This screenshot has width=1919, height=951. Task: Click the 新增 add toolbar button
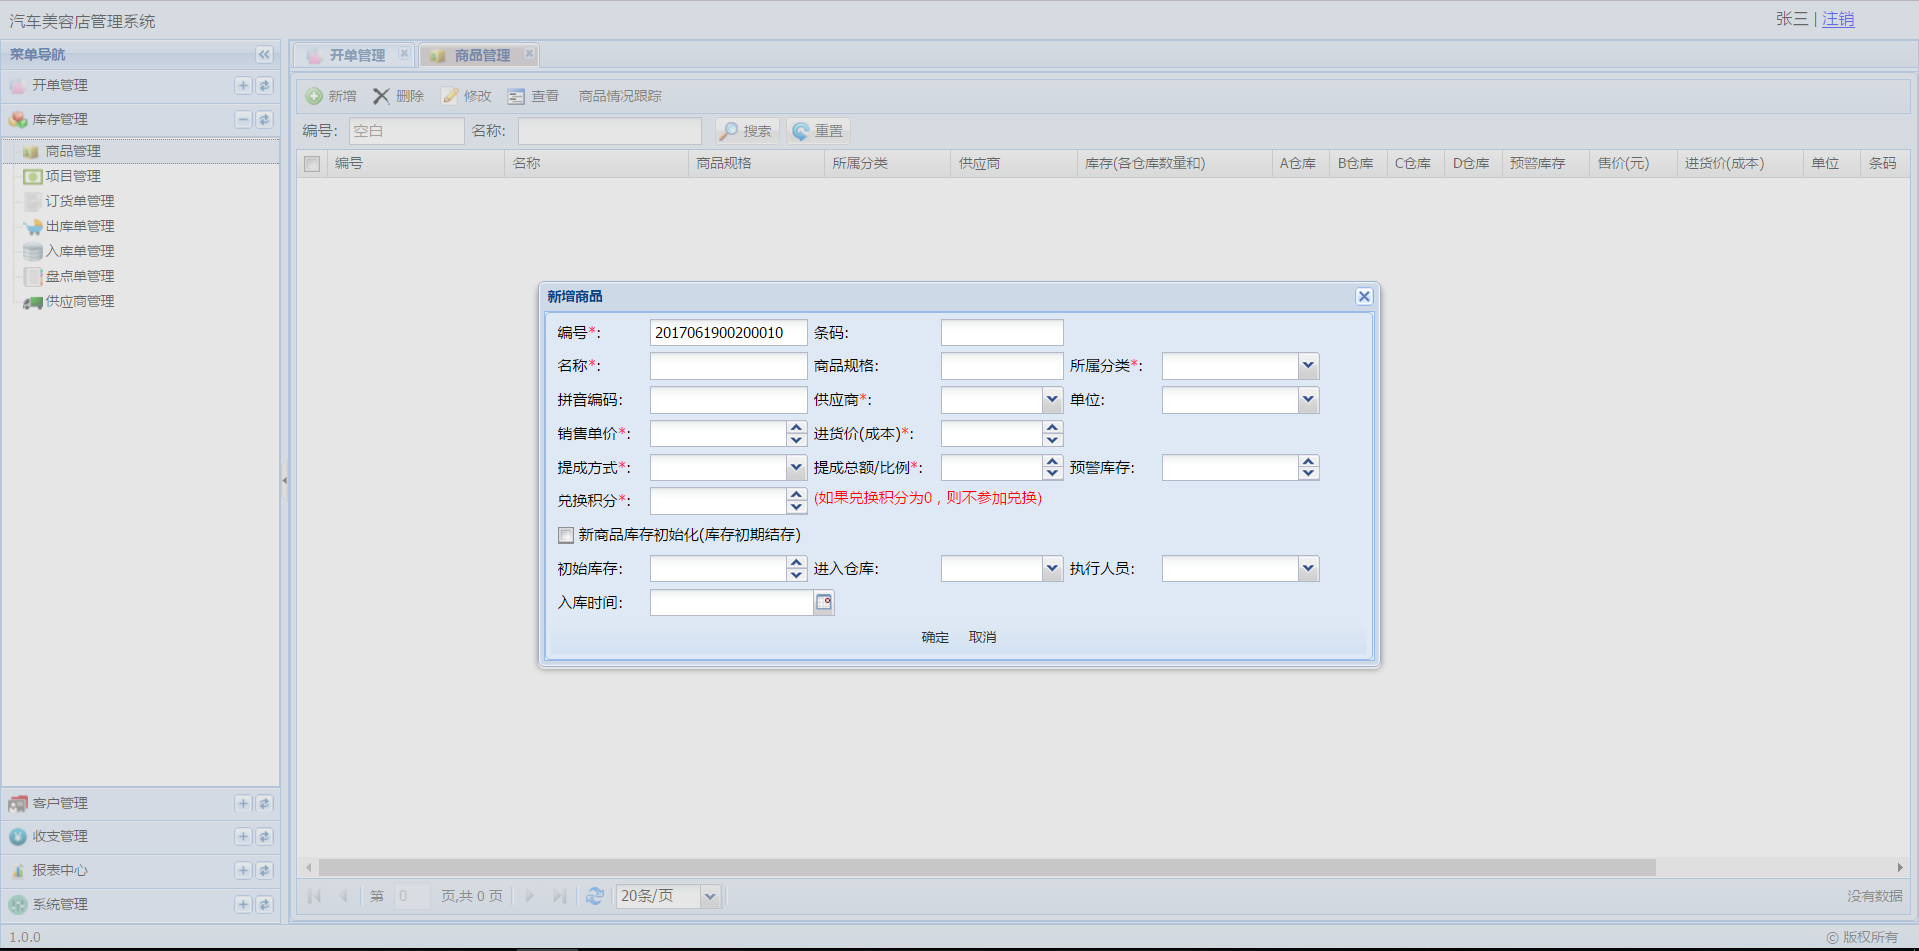click(x=331, y=96)
